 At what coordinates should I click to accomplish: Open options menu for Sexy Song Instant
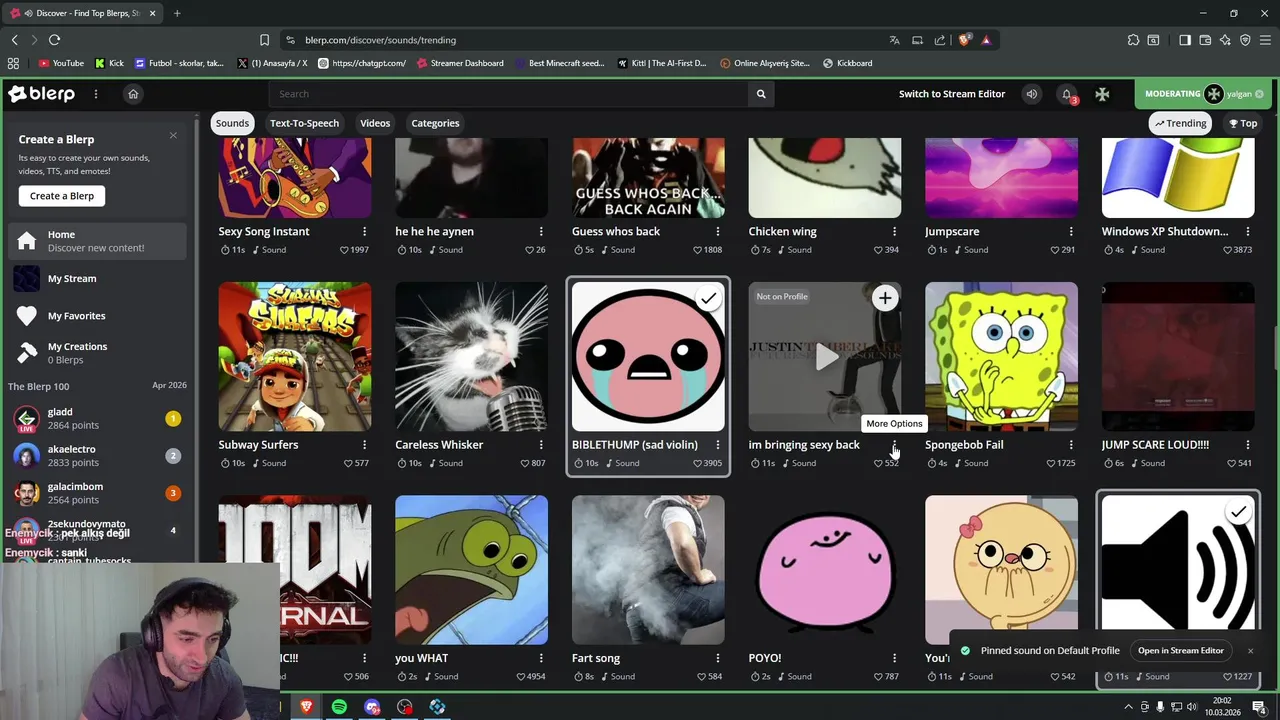[x=364, y=231]
